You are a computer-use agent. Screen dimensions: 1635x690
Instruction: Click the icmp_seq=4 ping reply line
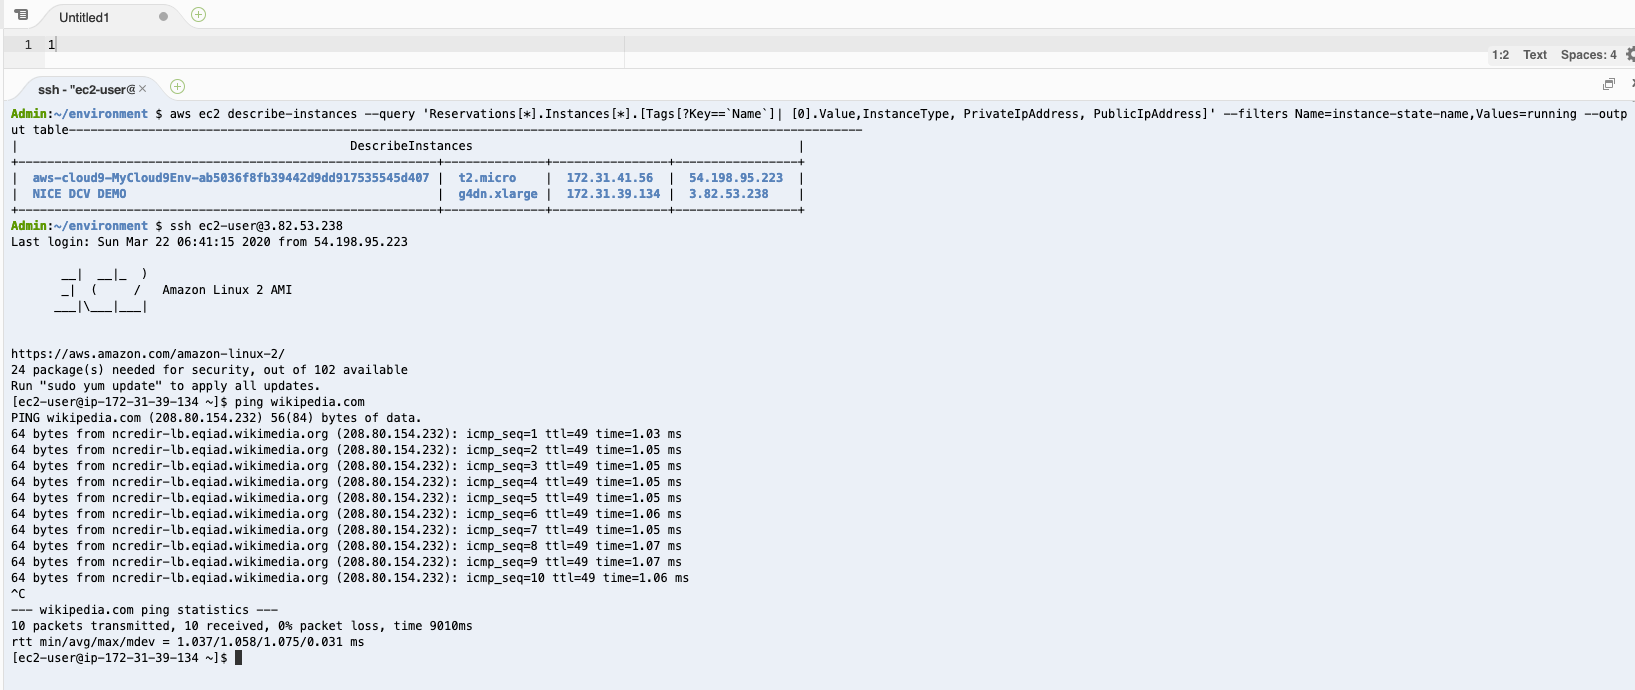346,482
